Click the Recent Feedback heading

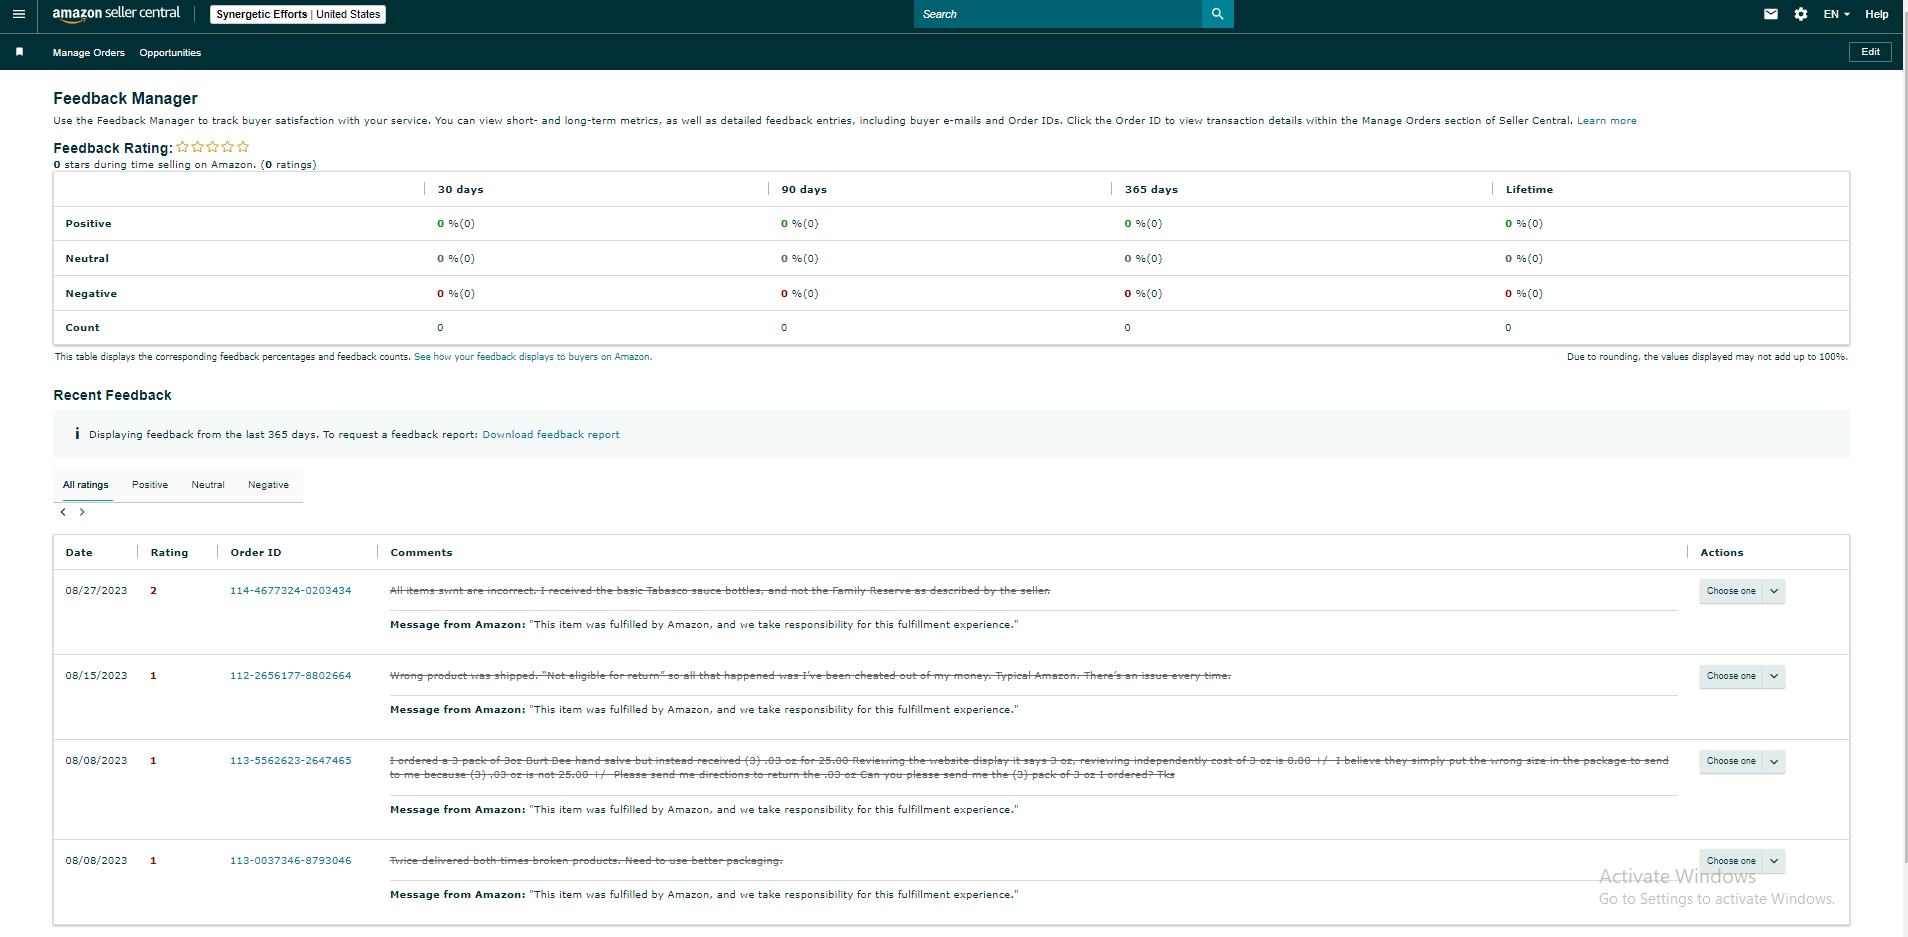[x=112, y=396]
